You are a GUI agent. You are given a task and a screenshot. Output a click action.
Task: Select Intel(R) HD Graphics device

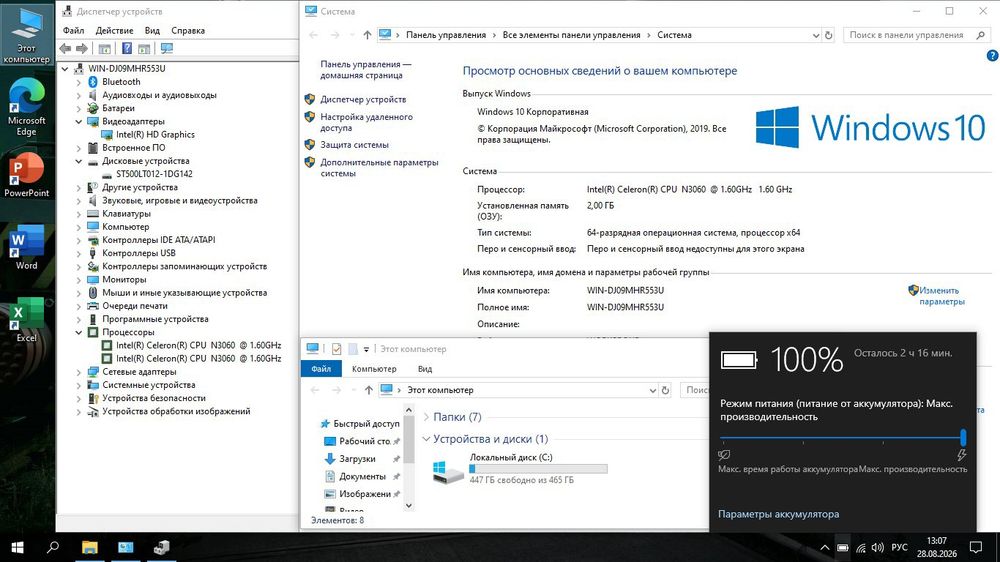click(155, 135)
